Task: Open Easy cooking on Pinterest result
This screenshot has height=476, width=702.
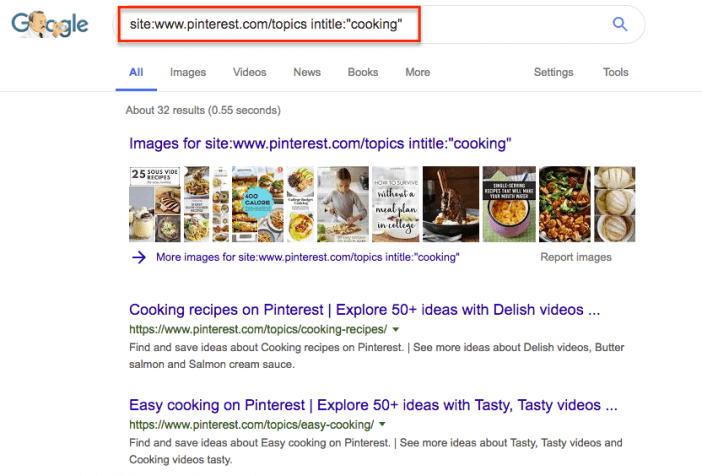Action: [x=373, y=405]
